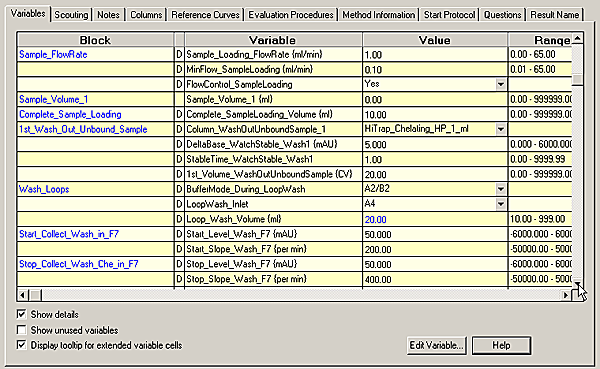Click the 0.01 - 65.00 range cell
This screenshot has width=600, height=369.
540,69
